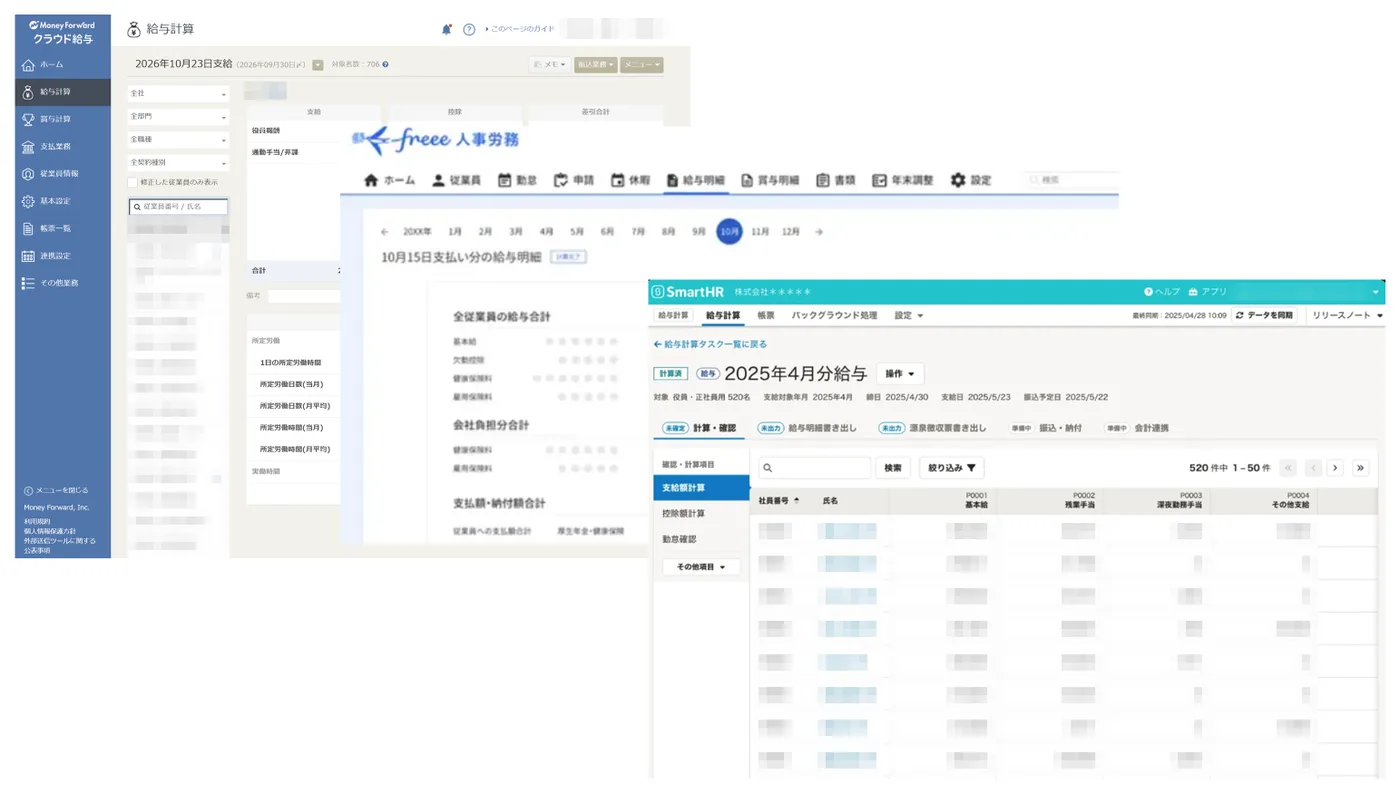Select 給与明細 tab in freee navigation
This screenshot has height=793, width=1400.
click(696, 180)
